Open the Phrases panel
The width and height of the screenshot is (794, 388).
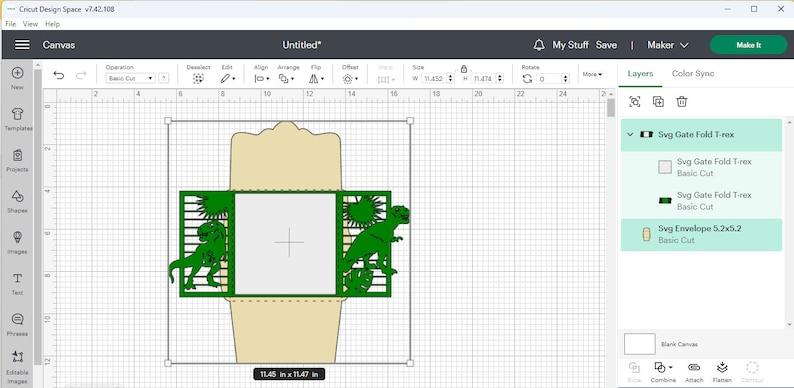coord(17,324)
